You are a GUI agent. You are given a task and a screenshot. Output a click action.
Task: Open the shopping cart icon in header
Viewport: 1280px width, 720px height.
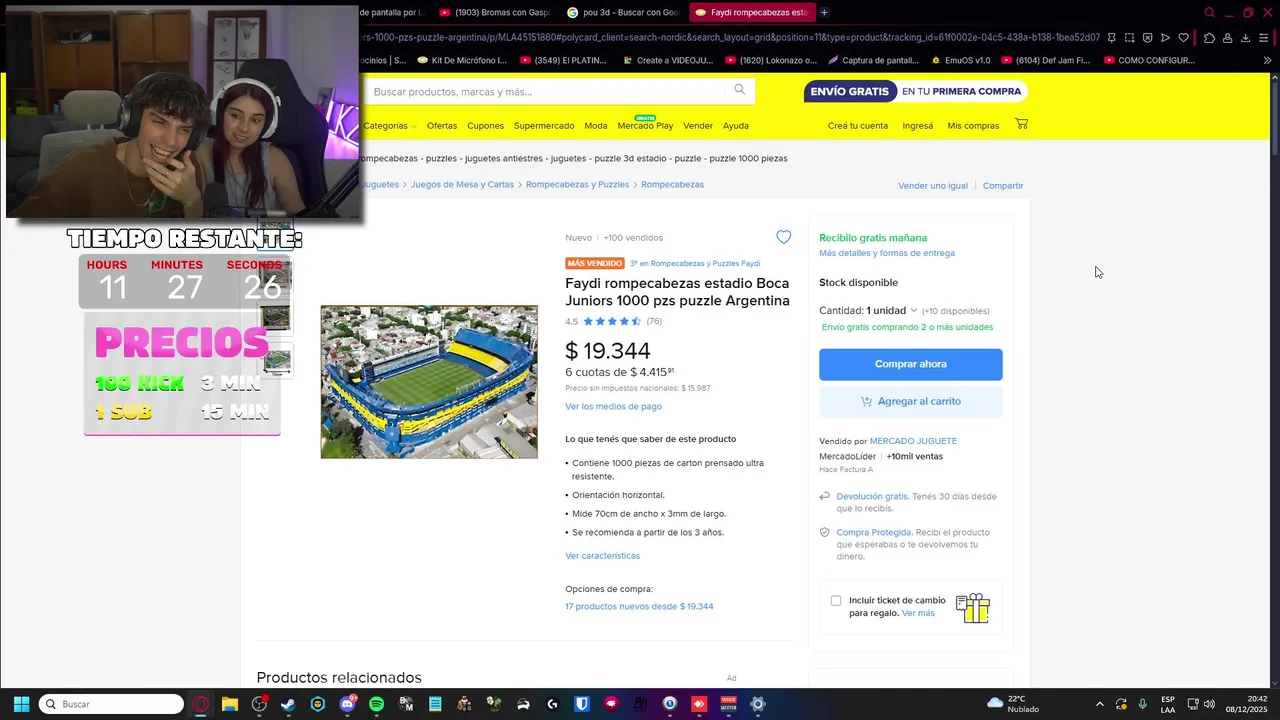(1021, 124)
